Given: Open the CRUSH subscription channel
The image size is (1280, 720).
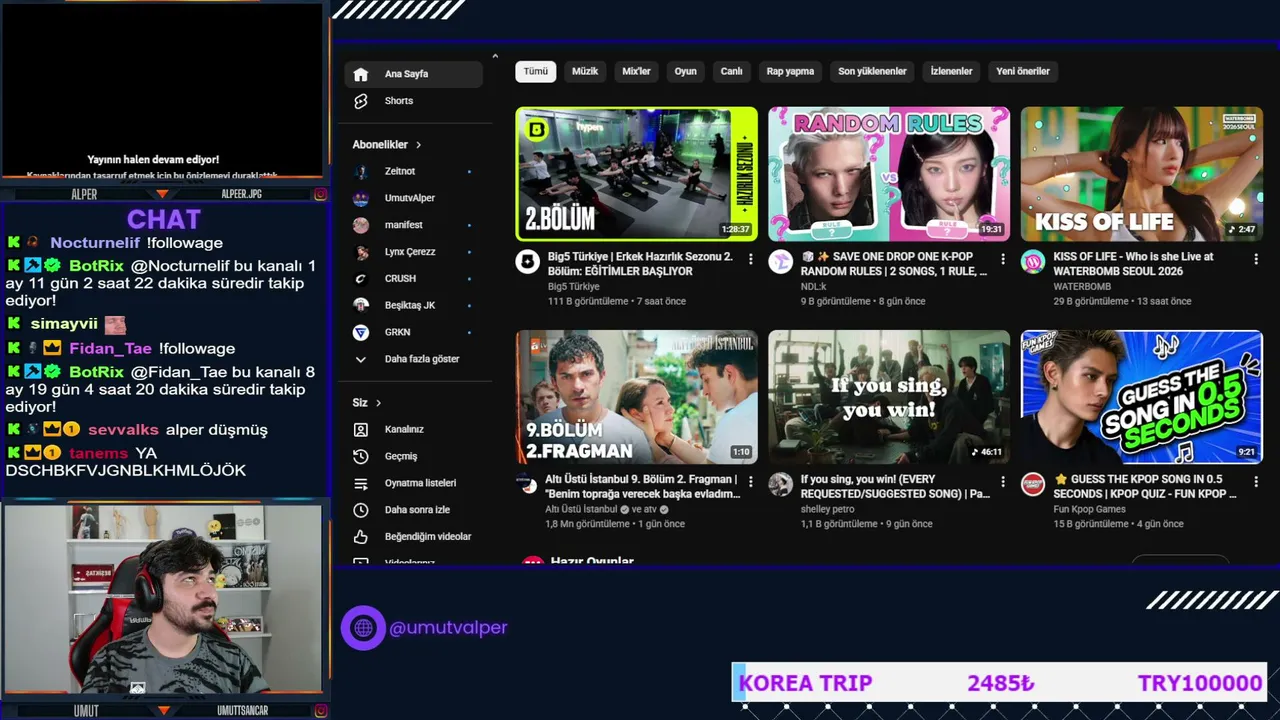Looking at the screenshot, I should pos(414,278).
